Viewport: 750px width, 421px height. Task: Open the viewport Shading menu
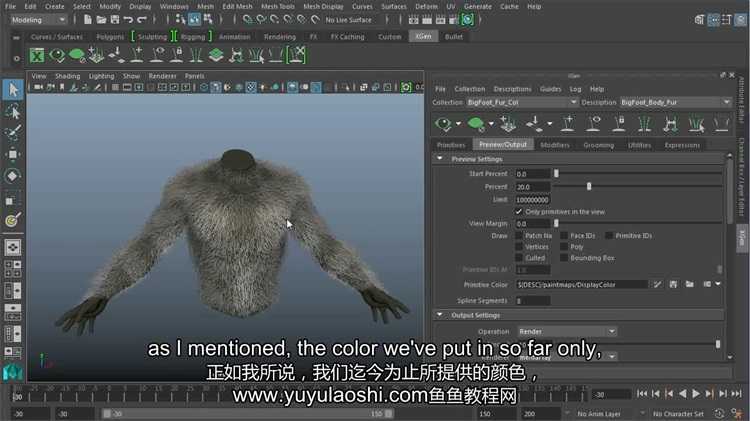(67, 76)
